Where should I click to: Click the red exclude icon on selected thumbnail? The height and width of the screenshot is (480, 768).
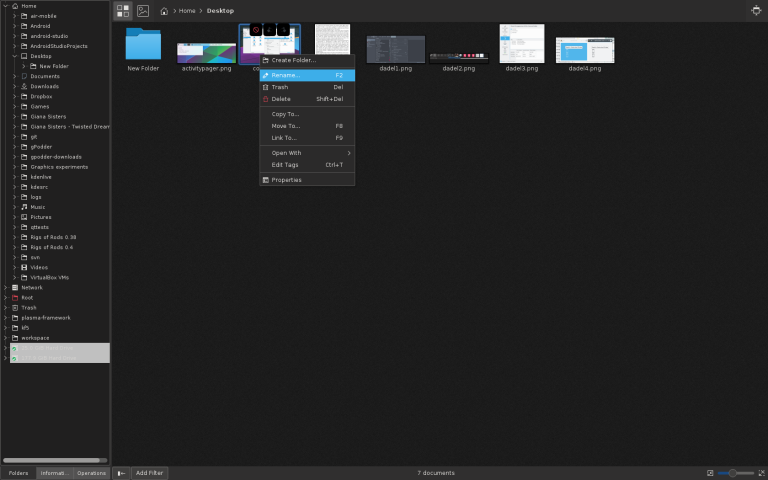pyautogui.click(x=256, y=30)
